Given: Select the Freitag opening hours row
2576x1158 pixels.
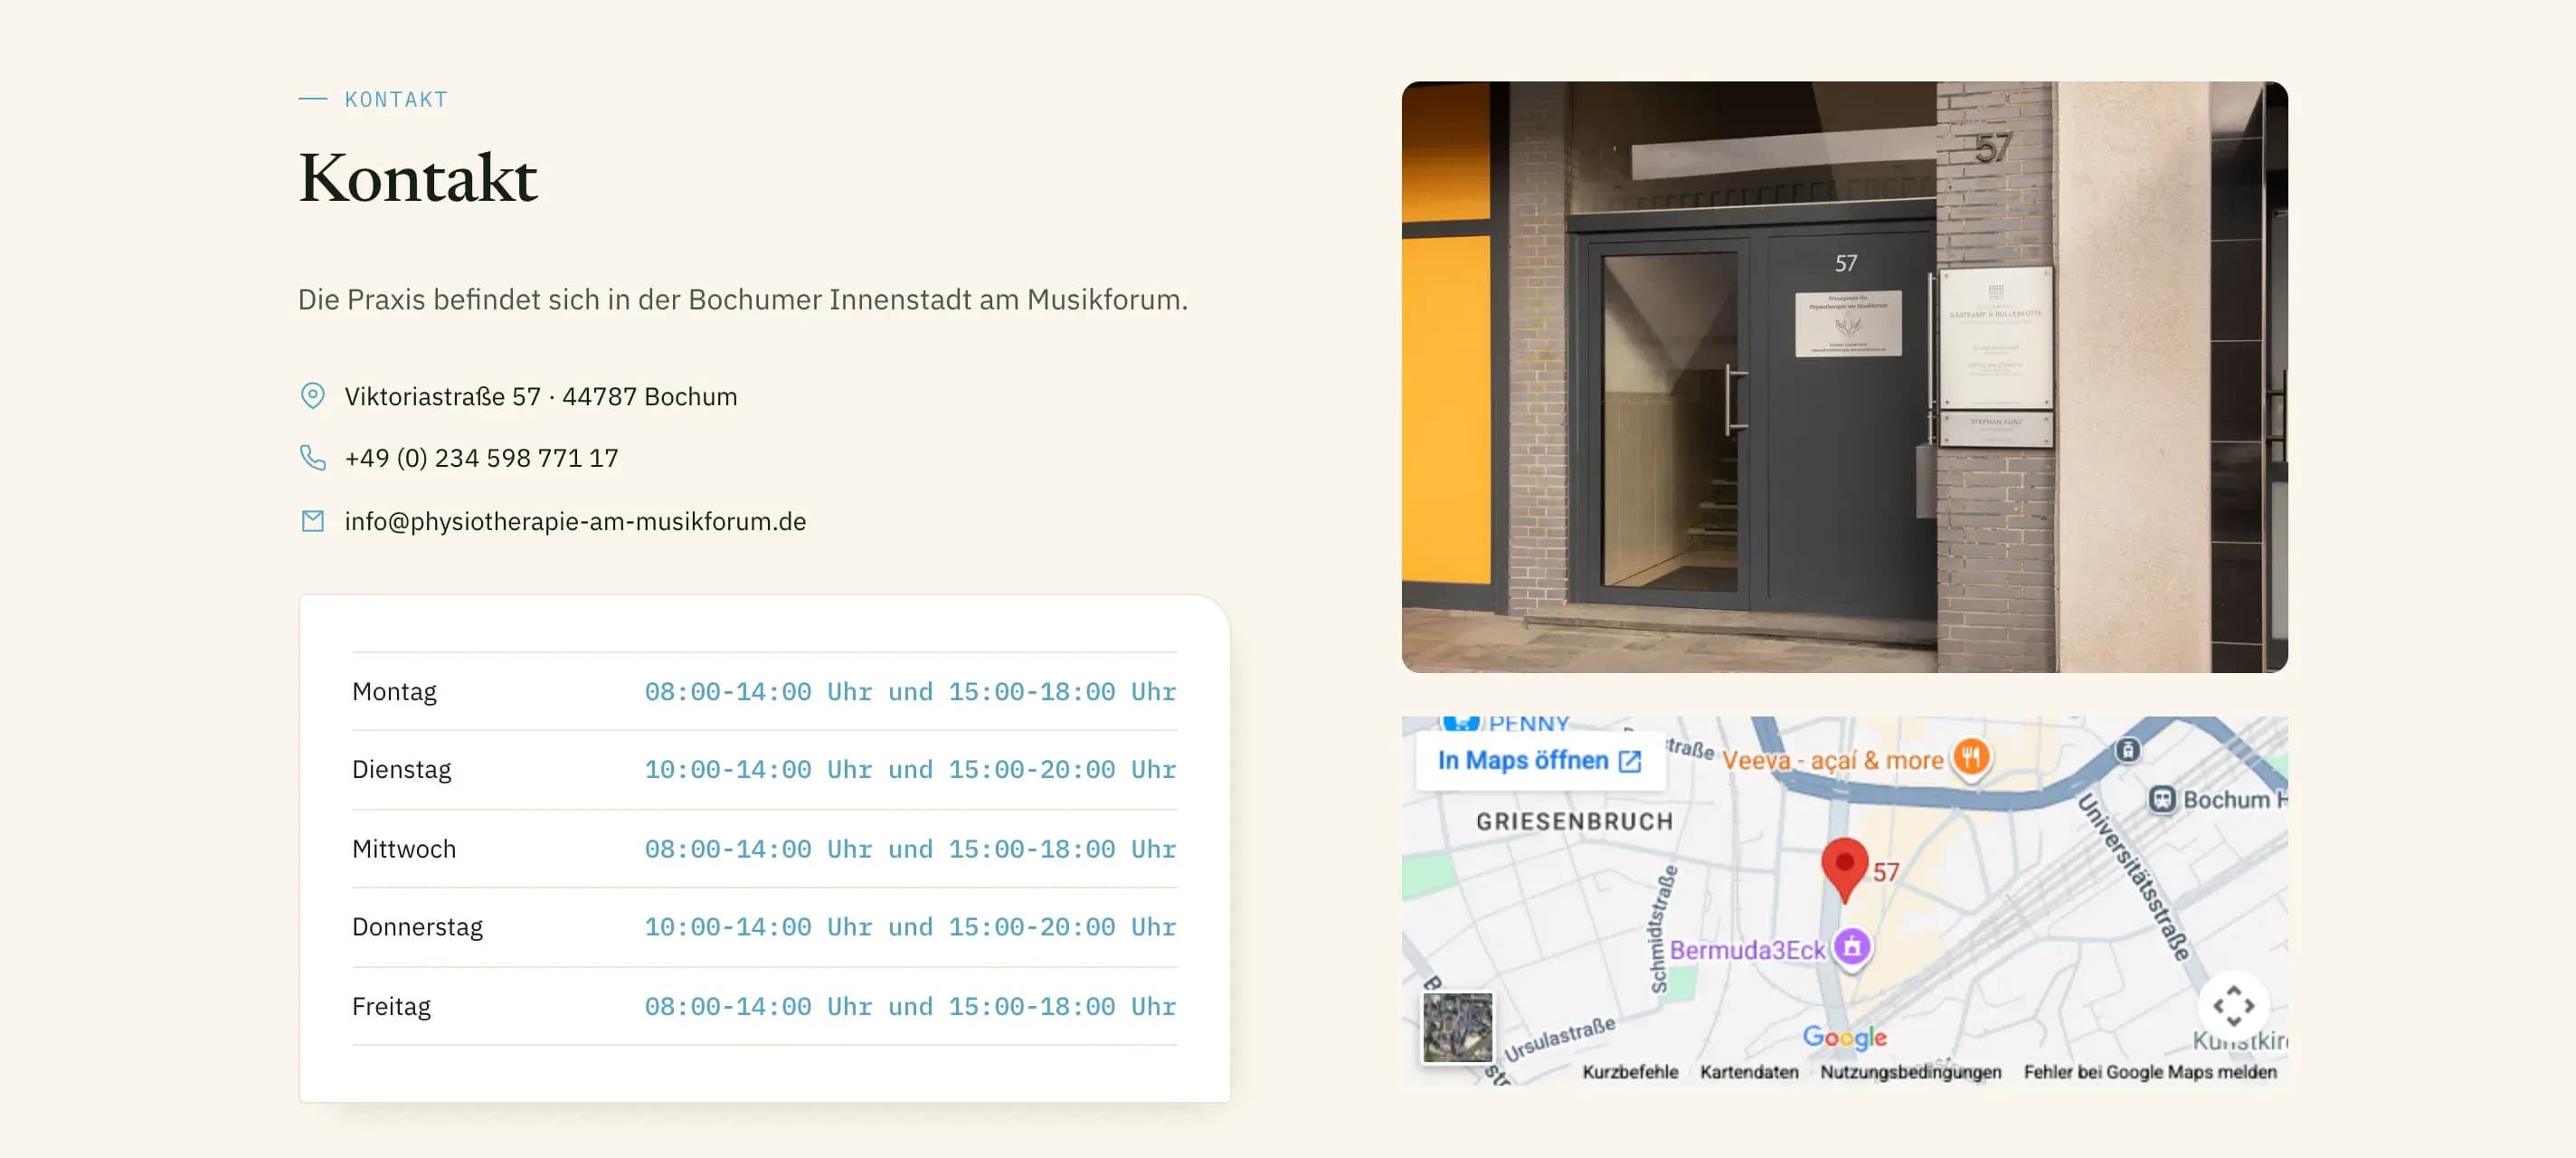Looking at the screenshot, I should (764, 1005).
